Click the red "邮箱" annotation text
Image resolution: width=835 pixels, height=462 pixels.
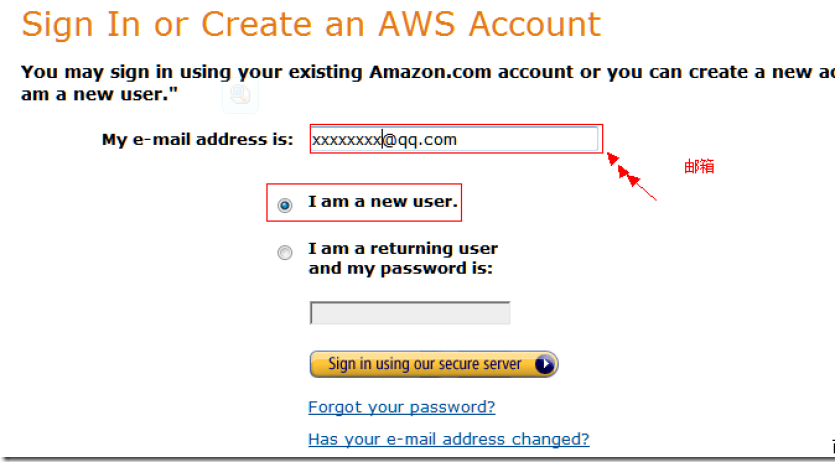(699, 167)
